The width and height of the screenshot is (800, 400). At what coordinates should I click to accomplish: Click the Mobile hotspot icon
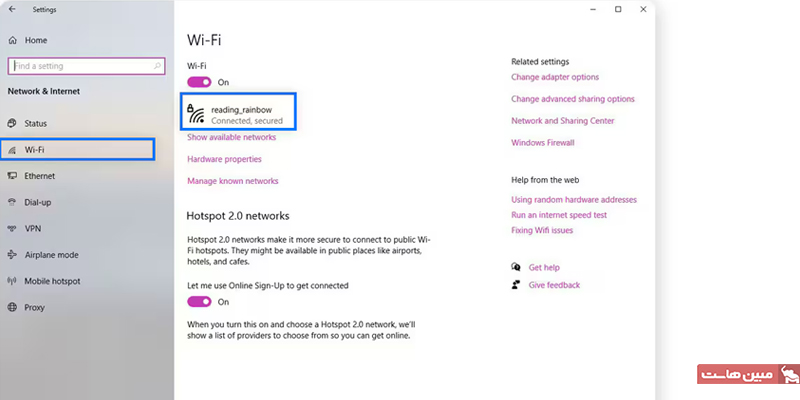coord(12,281)
